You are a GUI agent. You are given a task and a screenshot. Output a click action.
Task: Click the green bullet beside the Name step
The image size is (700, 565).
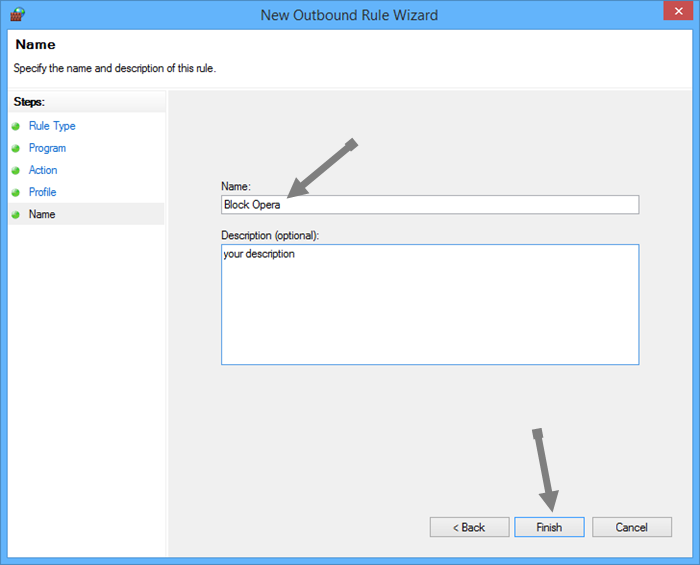pyautogui.click(x=16, y=215)
